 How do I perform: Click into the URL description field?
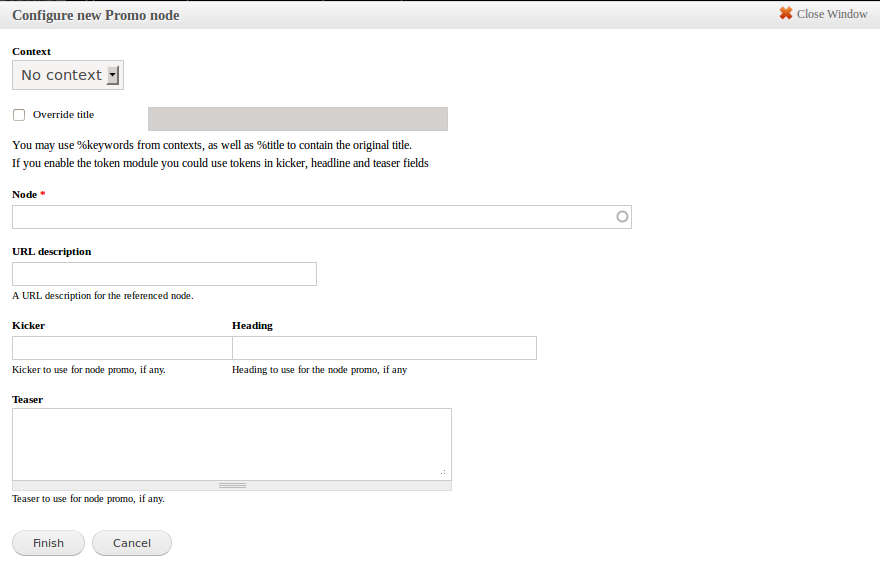164,274
